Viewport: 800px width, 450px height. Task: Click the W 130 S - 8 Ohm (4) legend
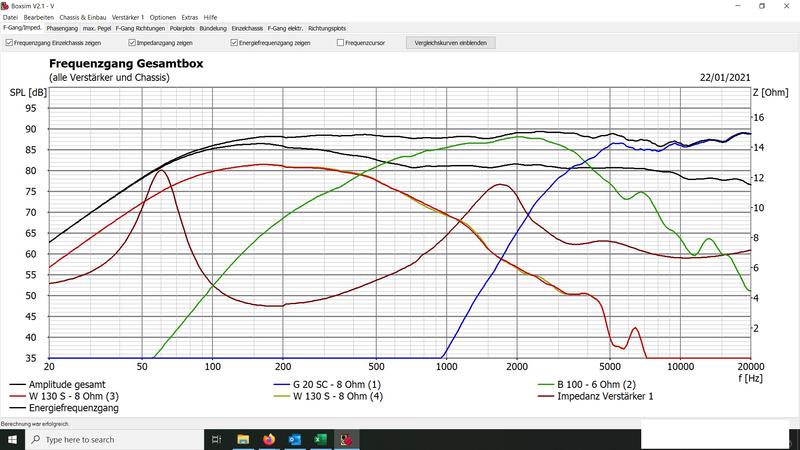click(328, 396)
